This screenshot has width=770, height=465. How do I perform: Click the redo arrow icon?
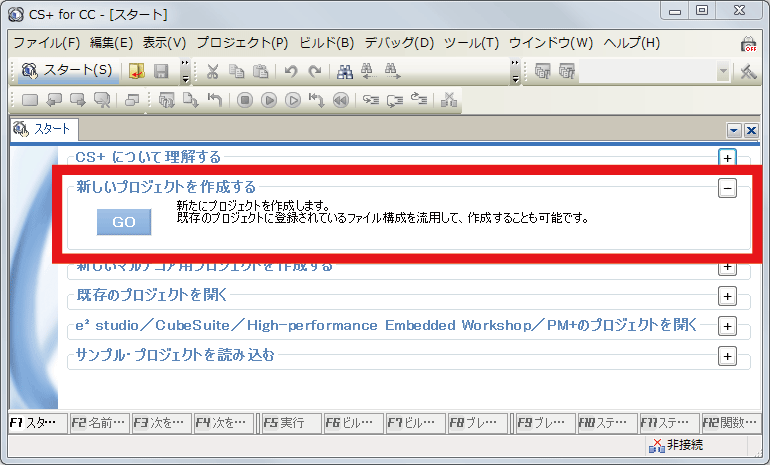click(x=315, y=72)
